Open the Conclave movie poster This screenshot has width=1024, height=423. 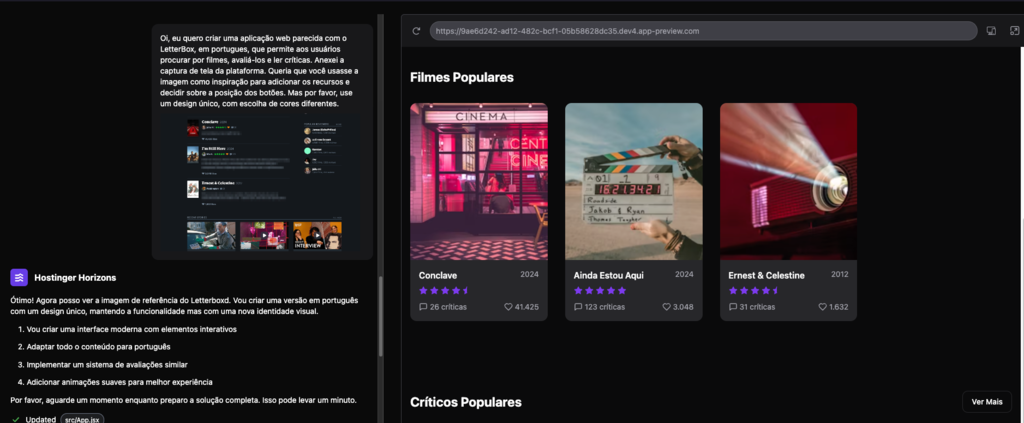point(479,181)
